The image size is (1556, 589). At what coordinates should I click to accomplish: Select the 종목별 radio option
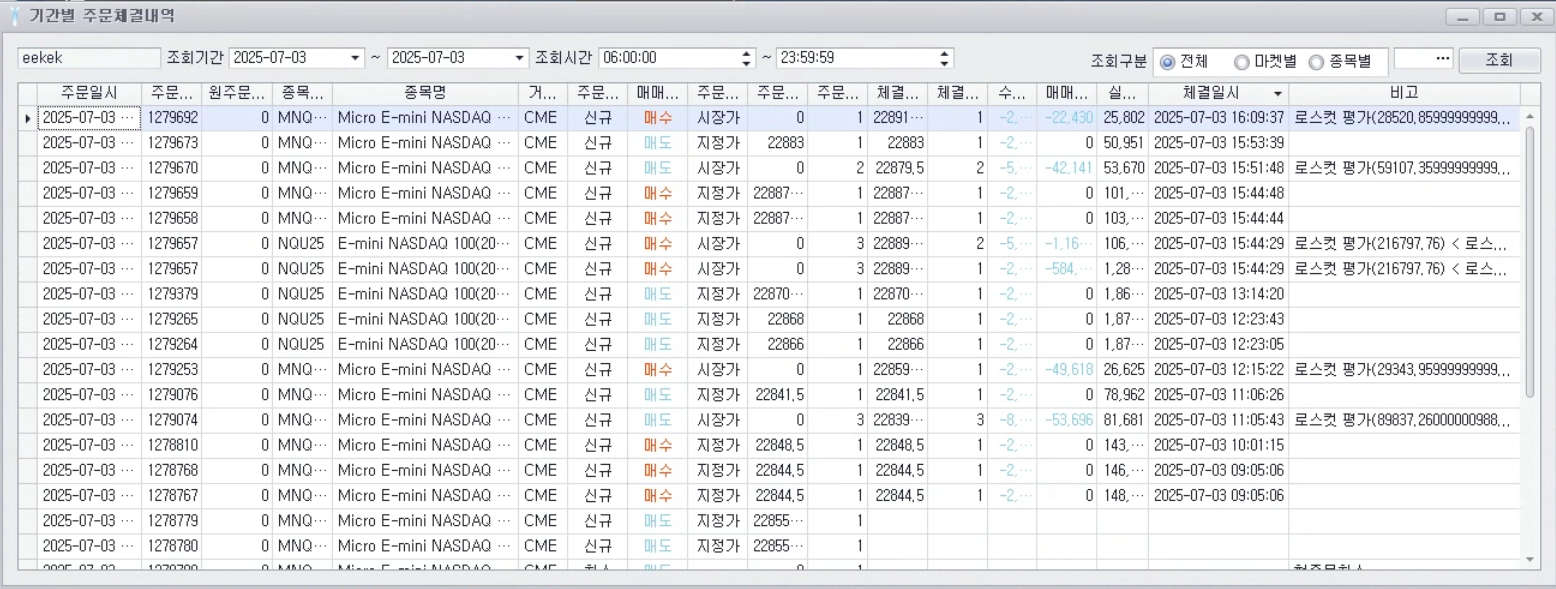tap(1315, 61)
